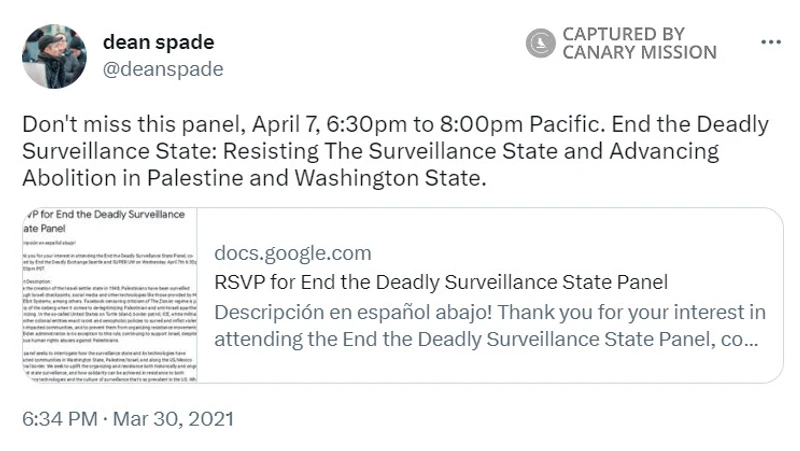Click the Mar 30, 2021 date

click(173, 419)
